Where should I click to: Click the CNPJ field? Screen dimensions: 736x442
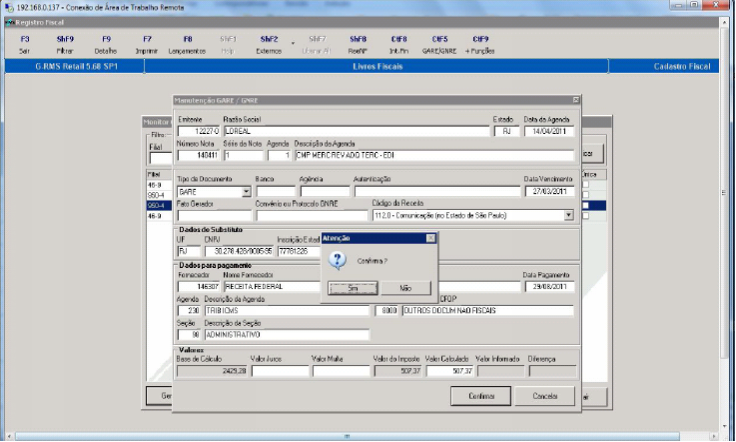[x=238, y=251]
